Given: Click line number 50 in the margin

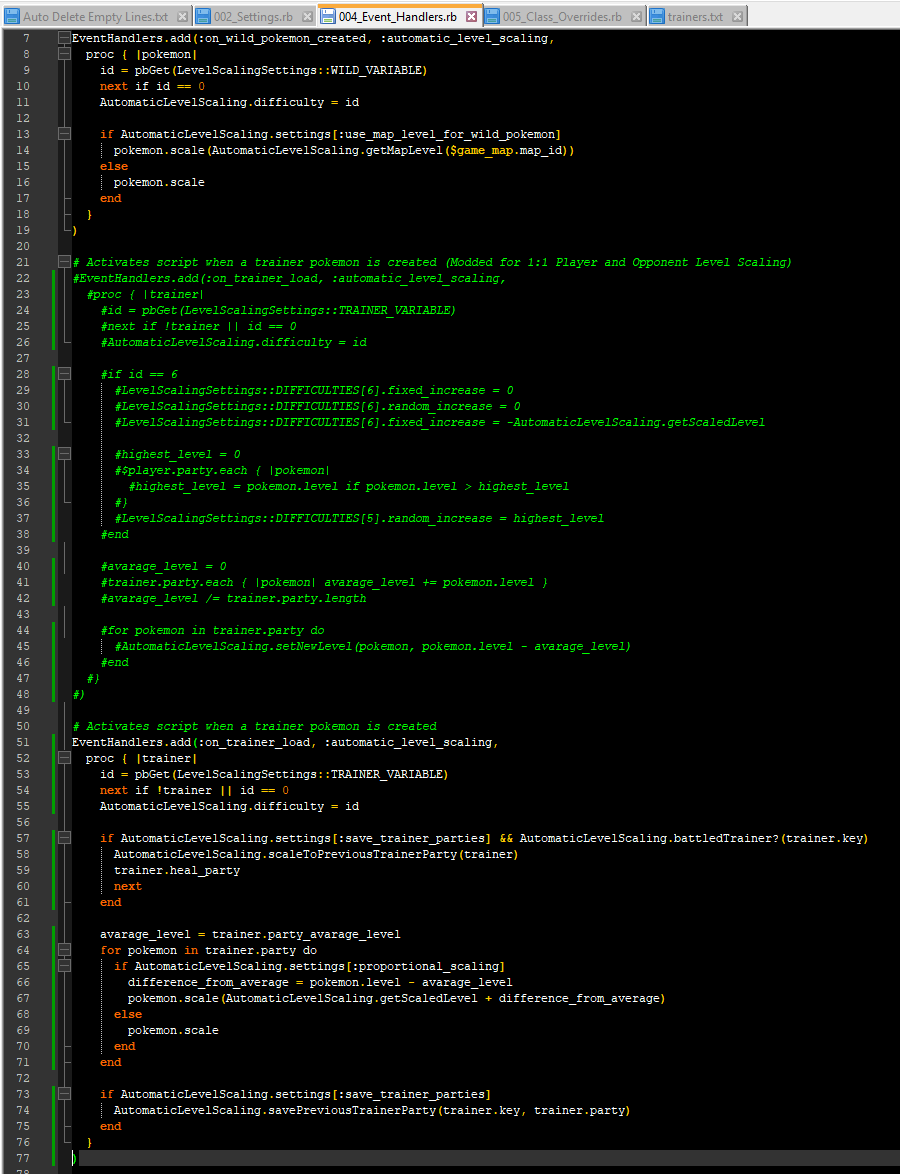Looking at the screenshot, I should tap(24, 726).
